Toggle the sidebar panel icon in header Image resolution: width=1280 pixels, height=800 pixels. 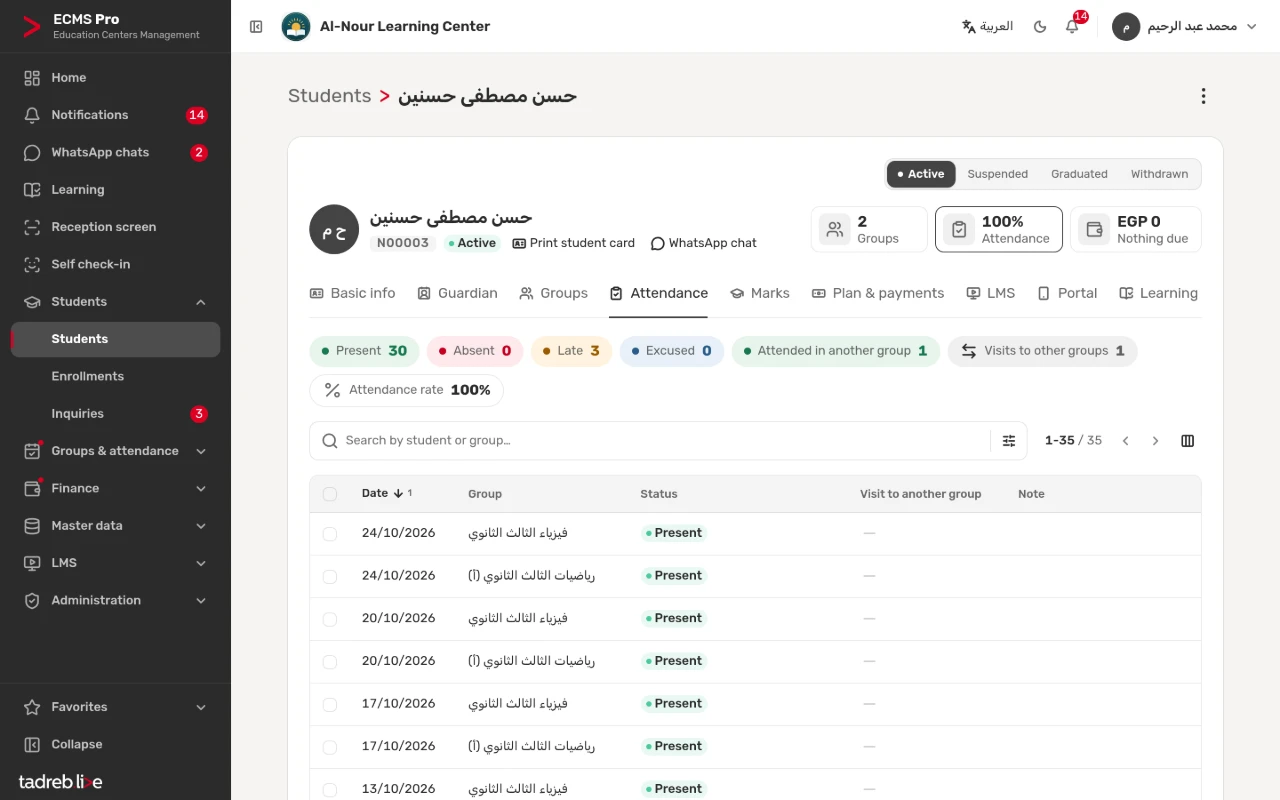[256, 27]
